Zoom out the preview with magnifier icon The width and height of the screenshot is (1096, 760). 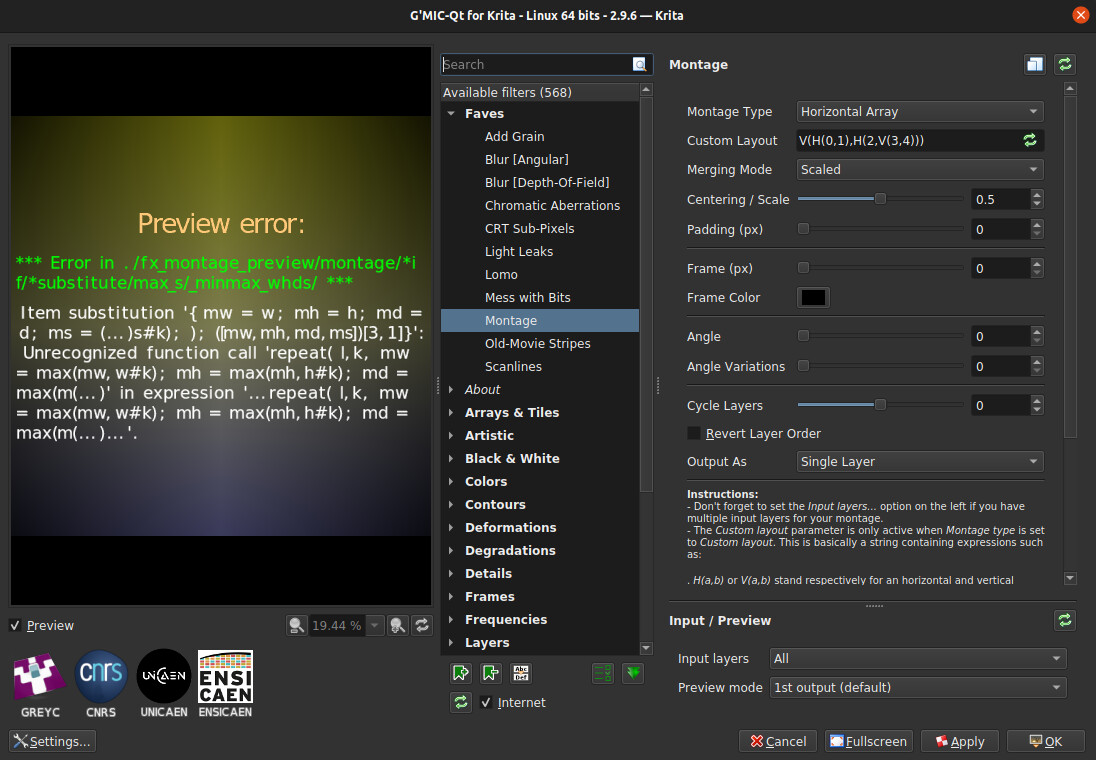point(296,625)
